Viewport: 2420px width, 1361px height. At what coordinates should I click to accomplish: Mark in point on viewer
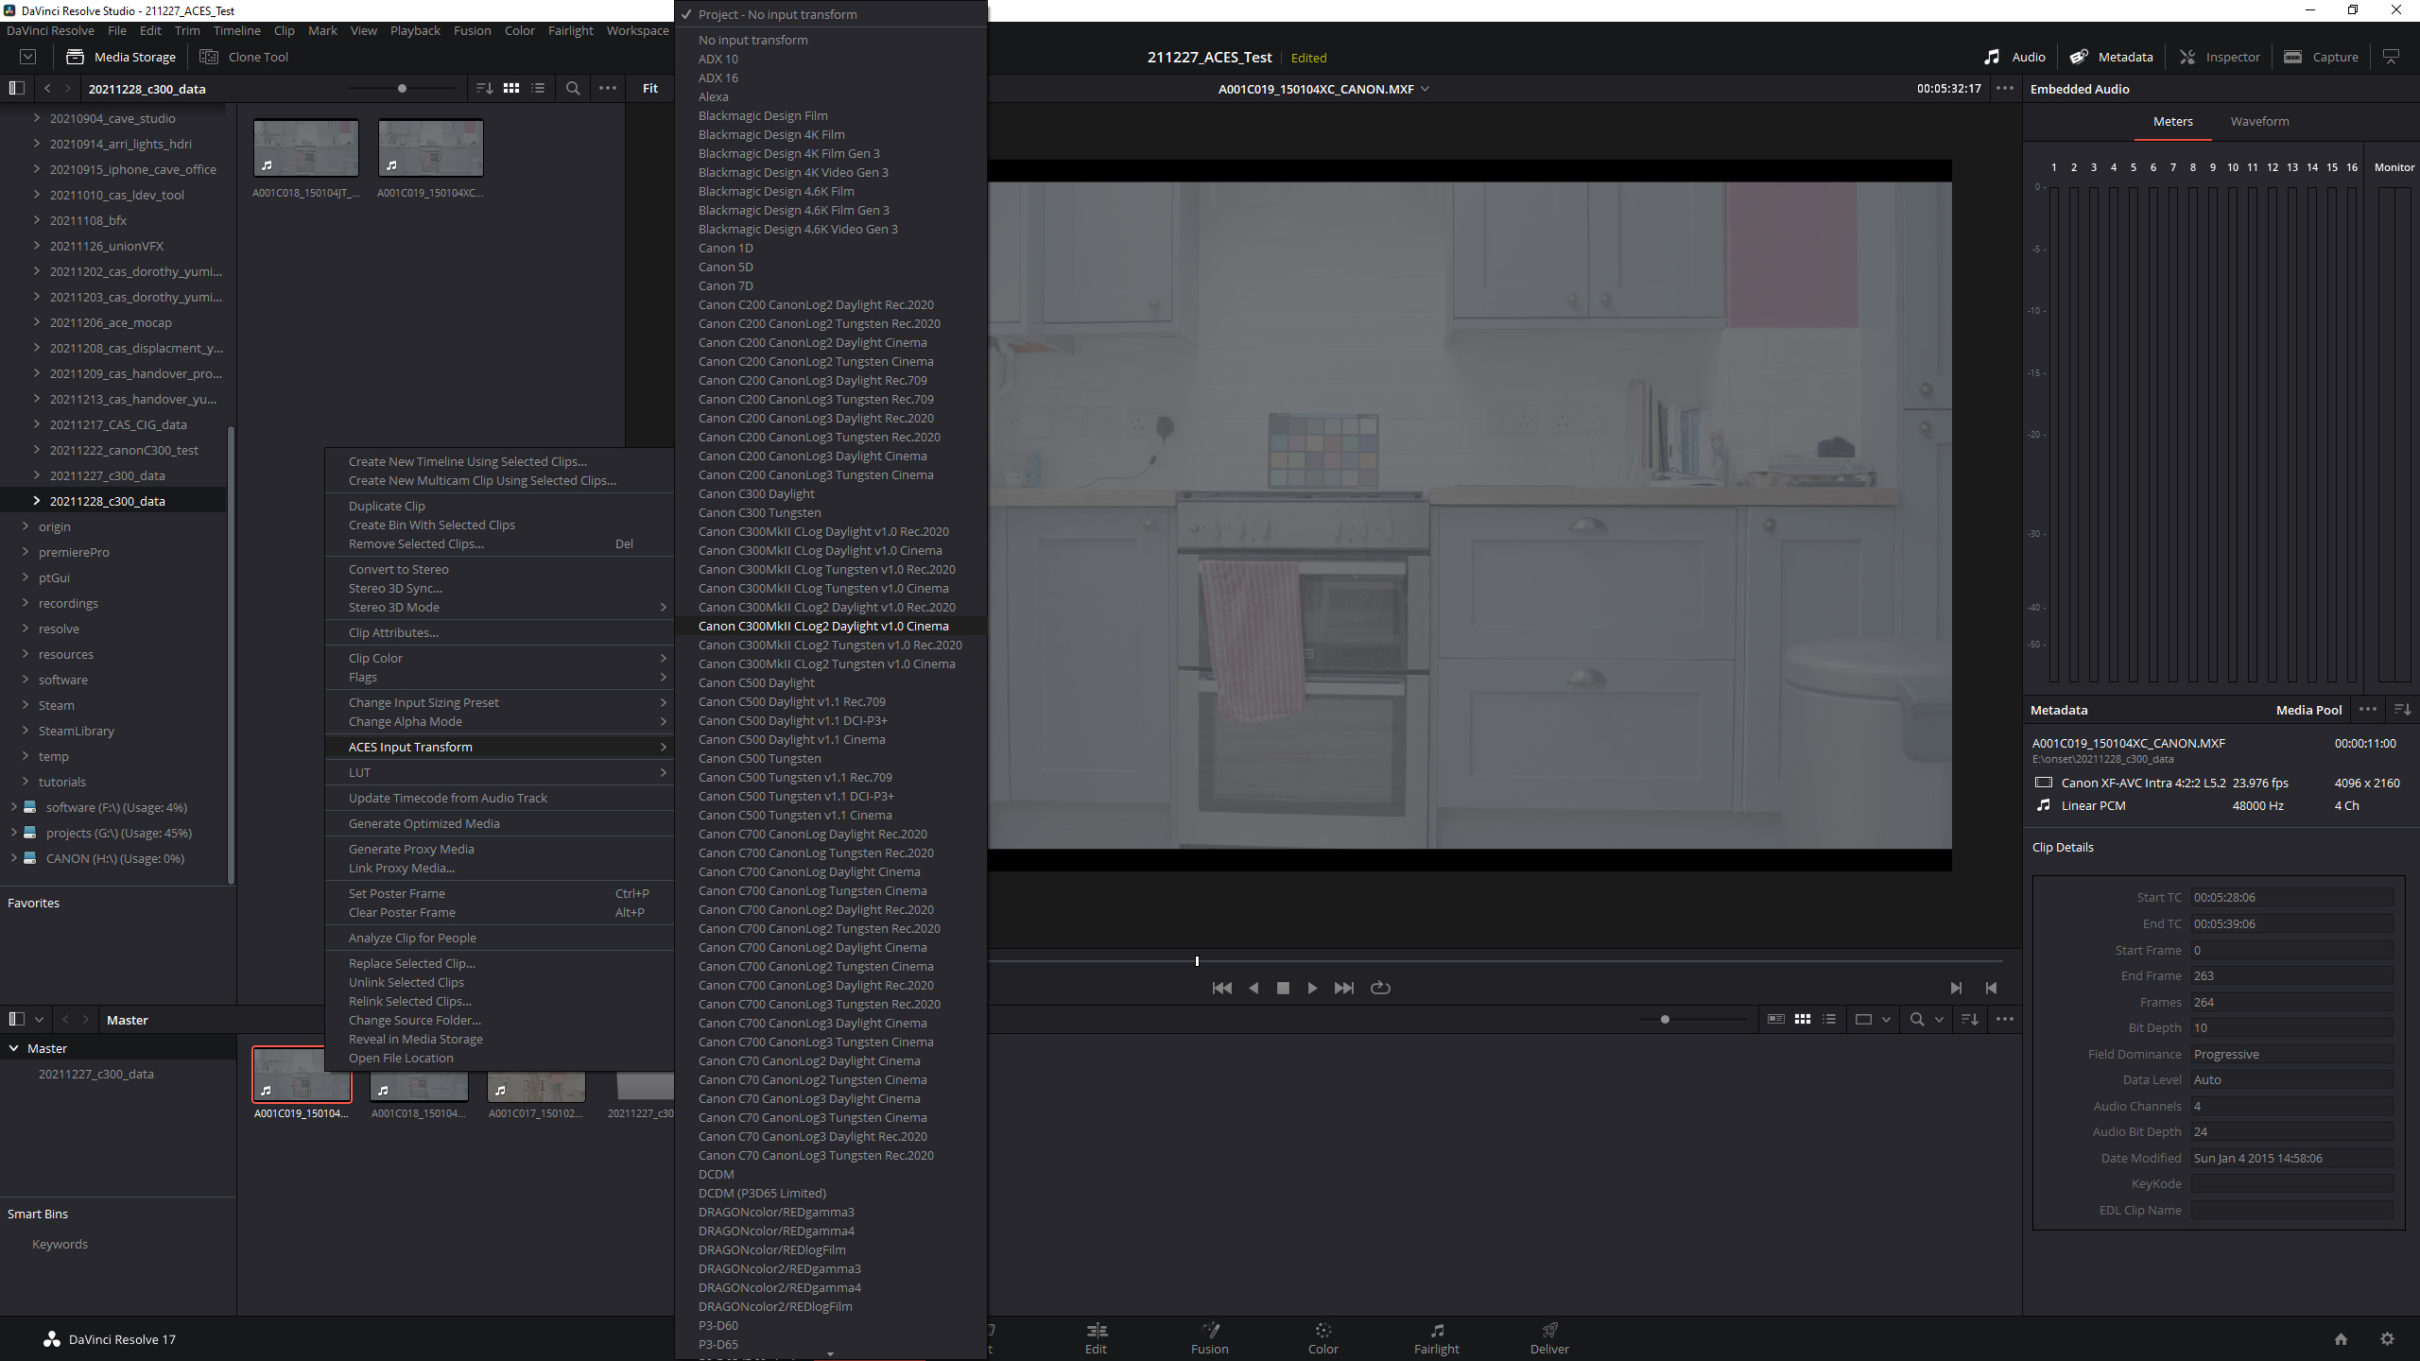[1956, 988]
